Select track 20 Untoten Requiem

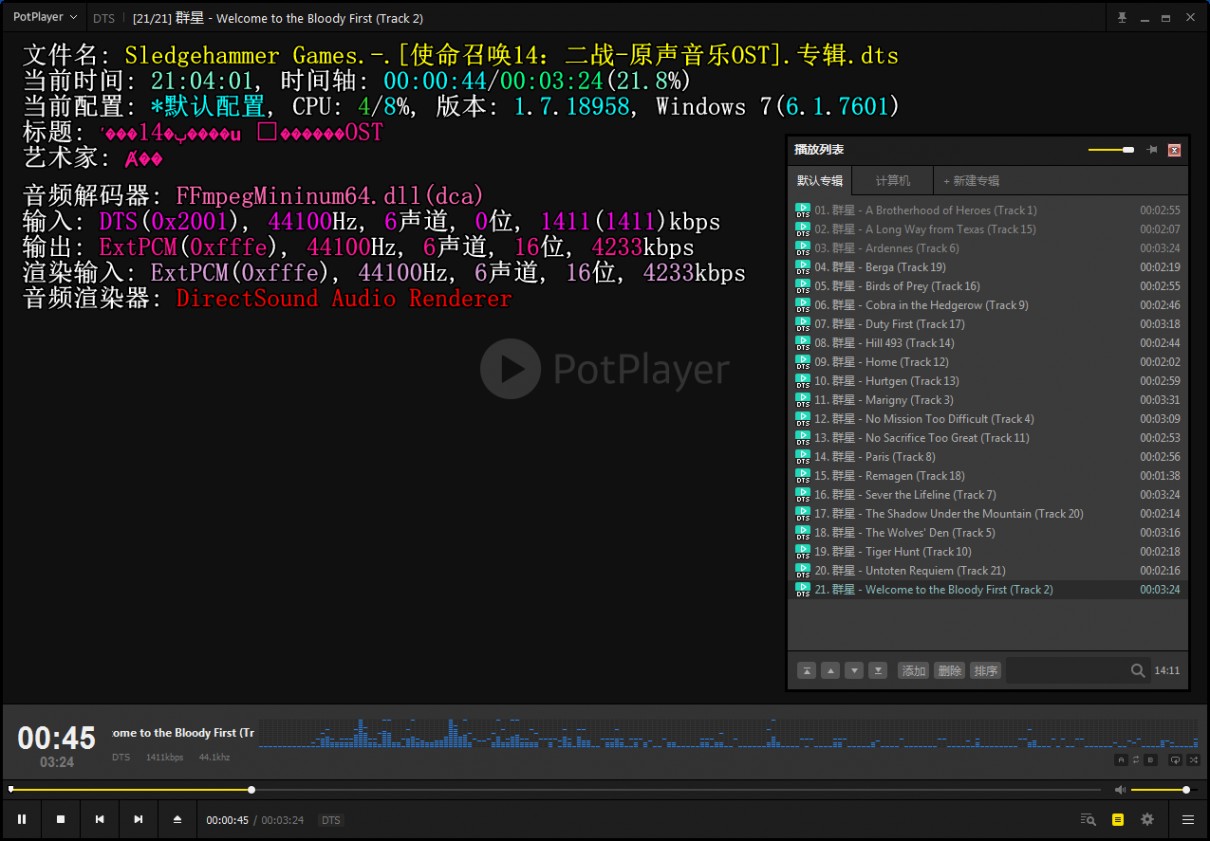coord(988,571)
